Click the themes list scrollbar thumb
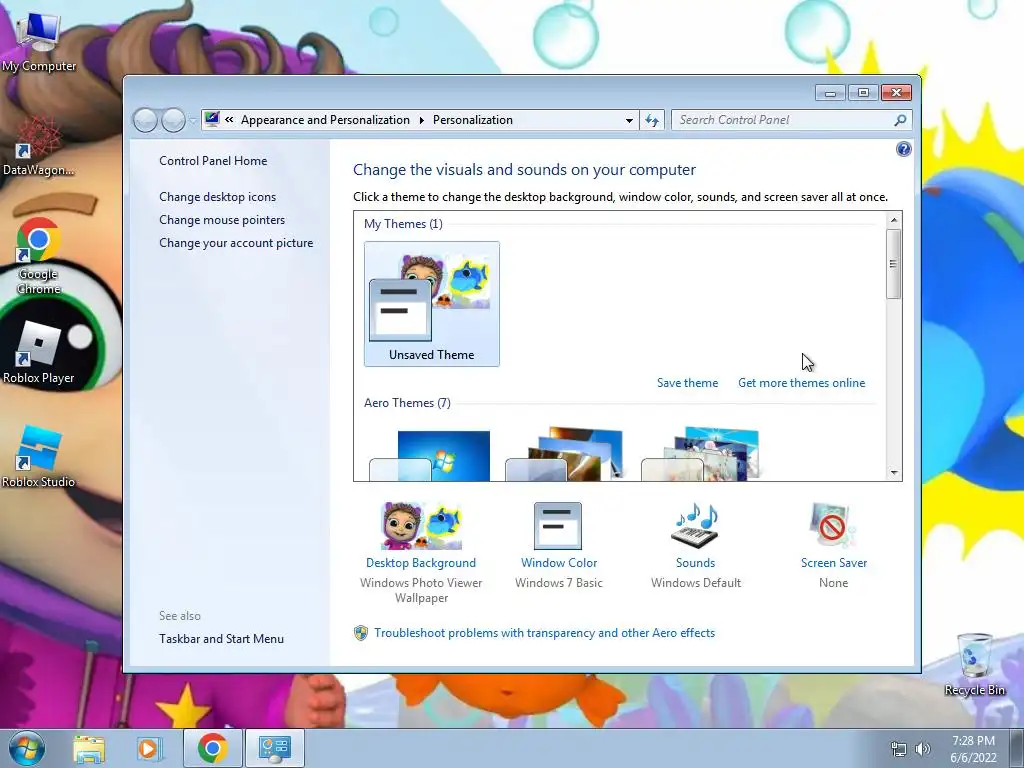Viewport: 1024px width, 768px height. 894,264
